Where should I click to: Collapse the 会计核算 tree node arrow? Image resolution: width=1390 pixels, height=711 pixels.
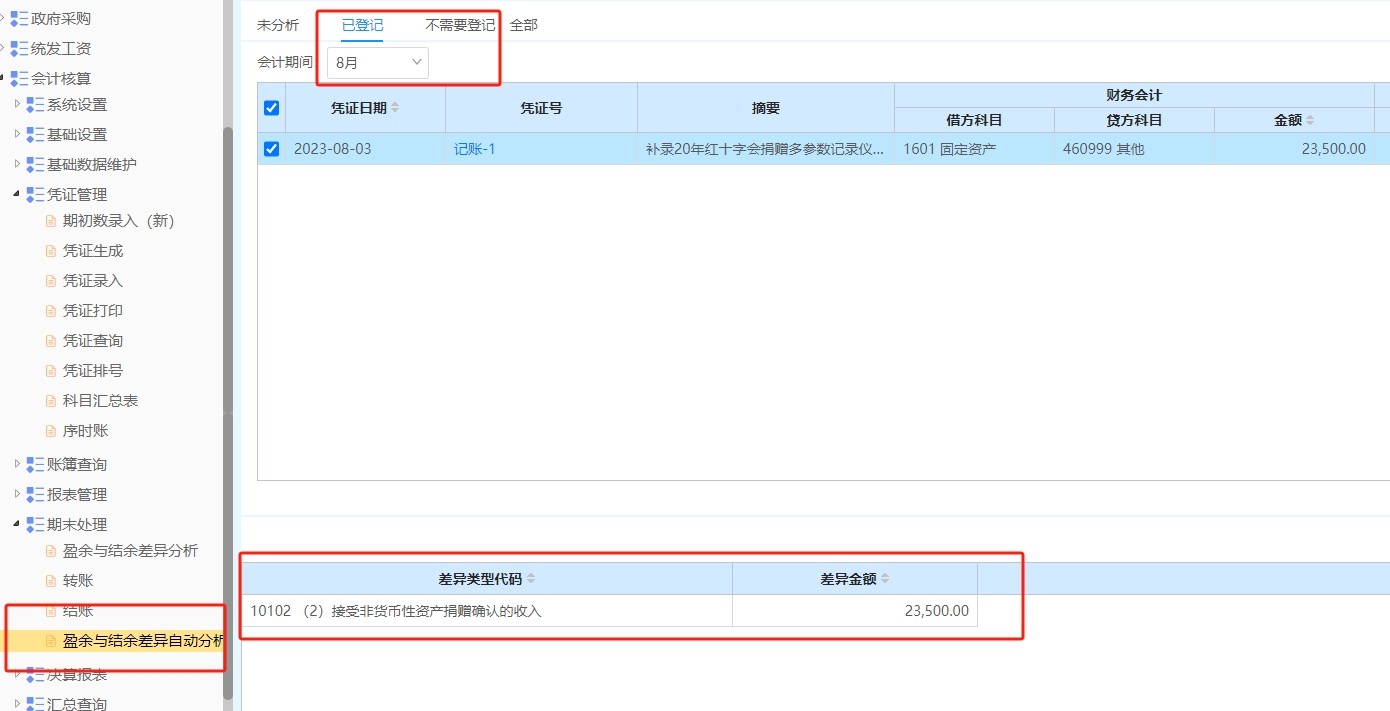pos(3,79)
